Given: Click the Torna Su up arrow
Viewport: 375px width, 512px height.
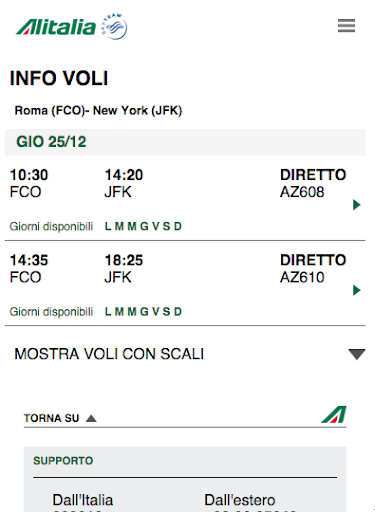Looking at the screenshot, I should (x=91, y=418).
